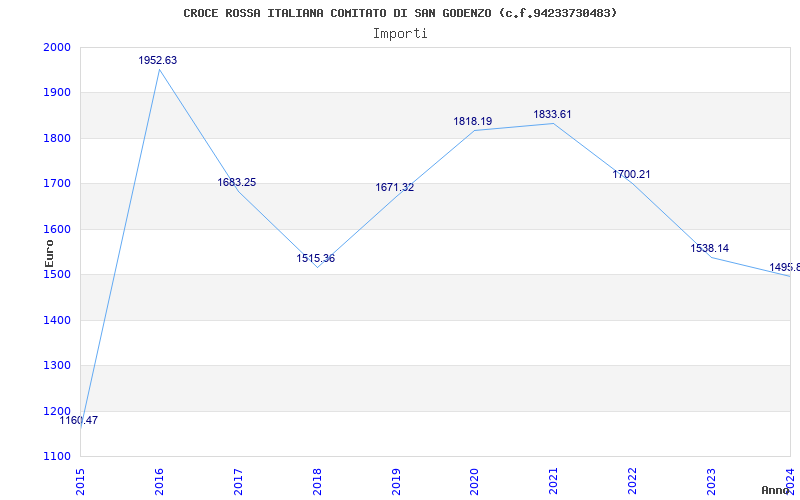The image size is (800, 500).
Task: Click the x-axis year 2017
Action: tap(238, 481)
